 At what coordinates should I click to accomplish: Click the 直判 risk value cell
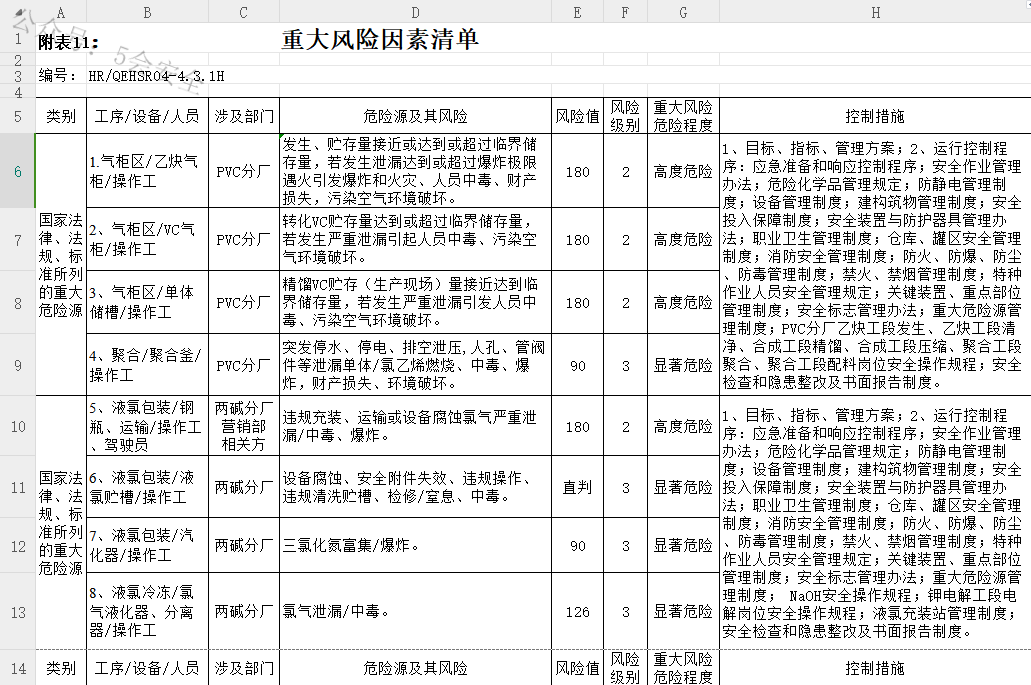pyautogui.click(x=577, y=487)
